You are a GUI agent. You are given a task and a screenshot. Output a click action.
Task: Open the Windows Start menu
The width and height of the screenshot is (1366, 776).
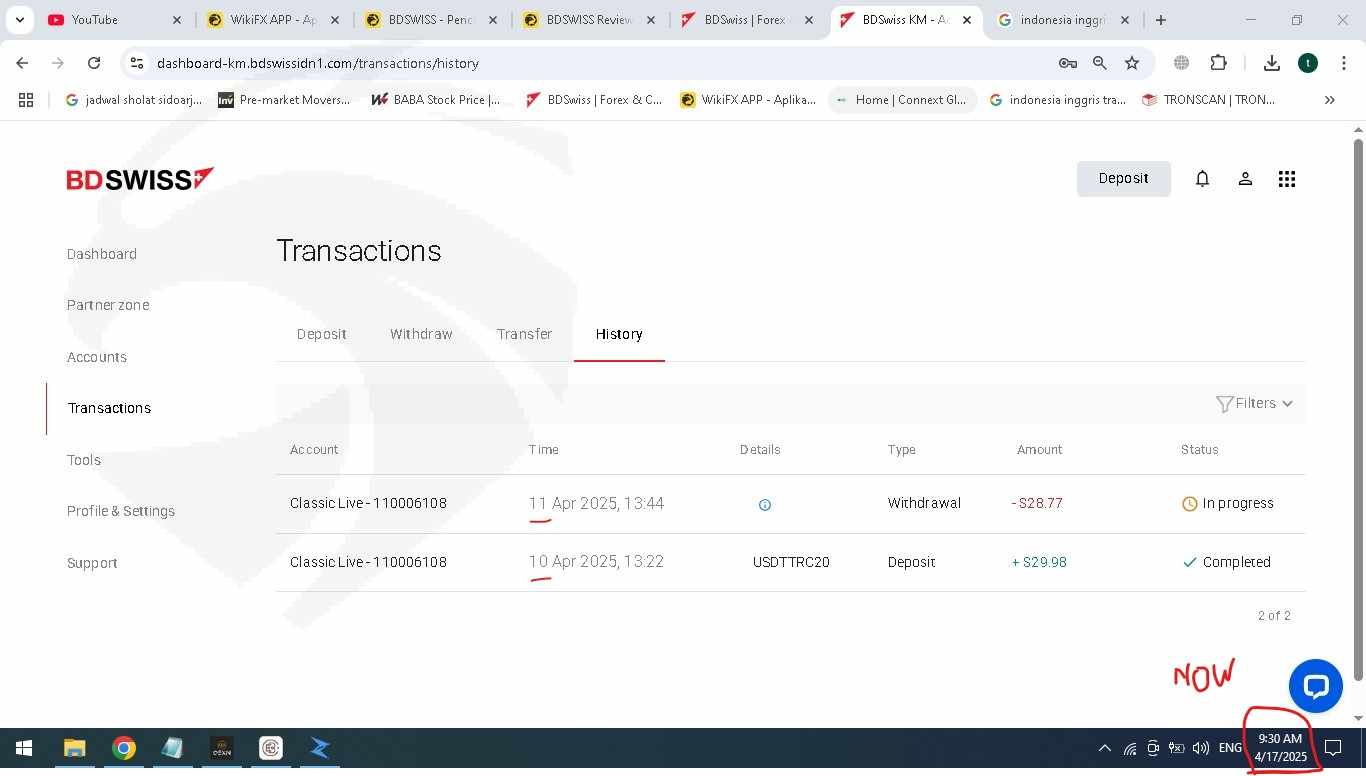point(24,748)
